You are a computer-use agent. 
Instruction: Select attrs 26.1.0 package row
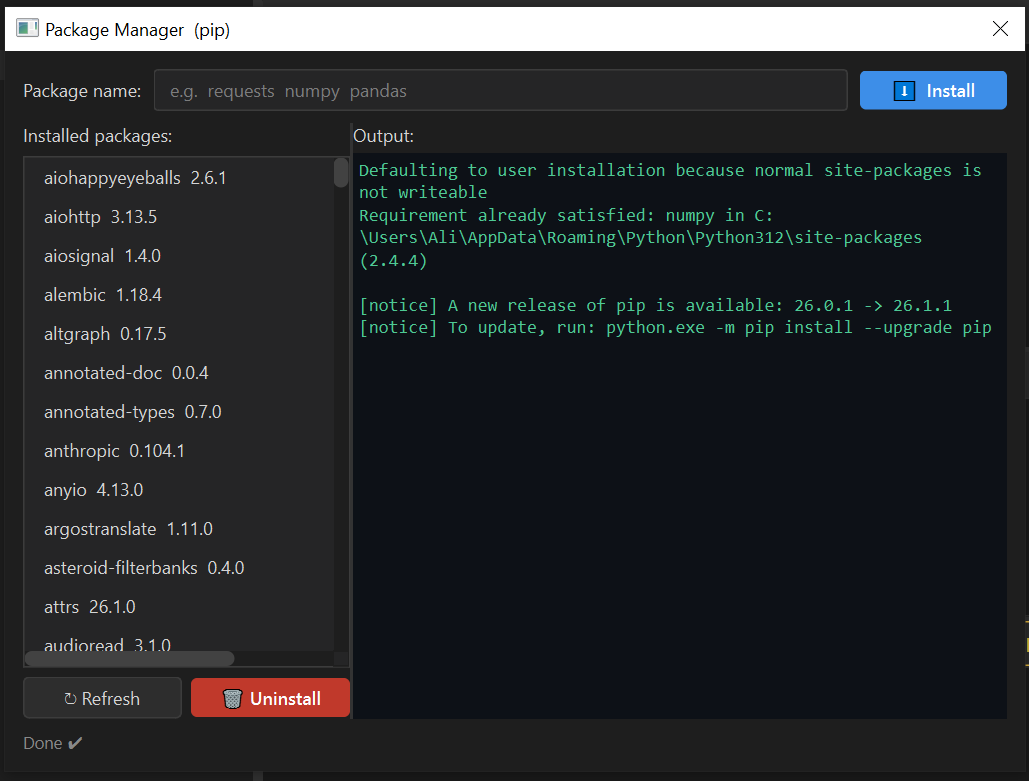click(x=178, y=607)
